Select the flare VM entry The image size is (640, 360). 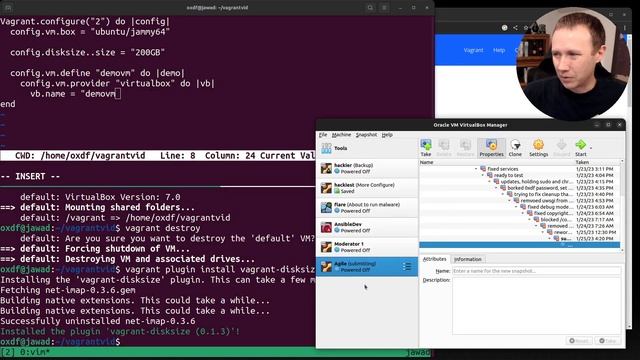click(x=367, y=207)
